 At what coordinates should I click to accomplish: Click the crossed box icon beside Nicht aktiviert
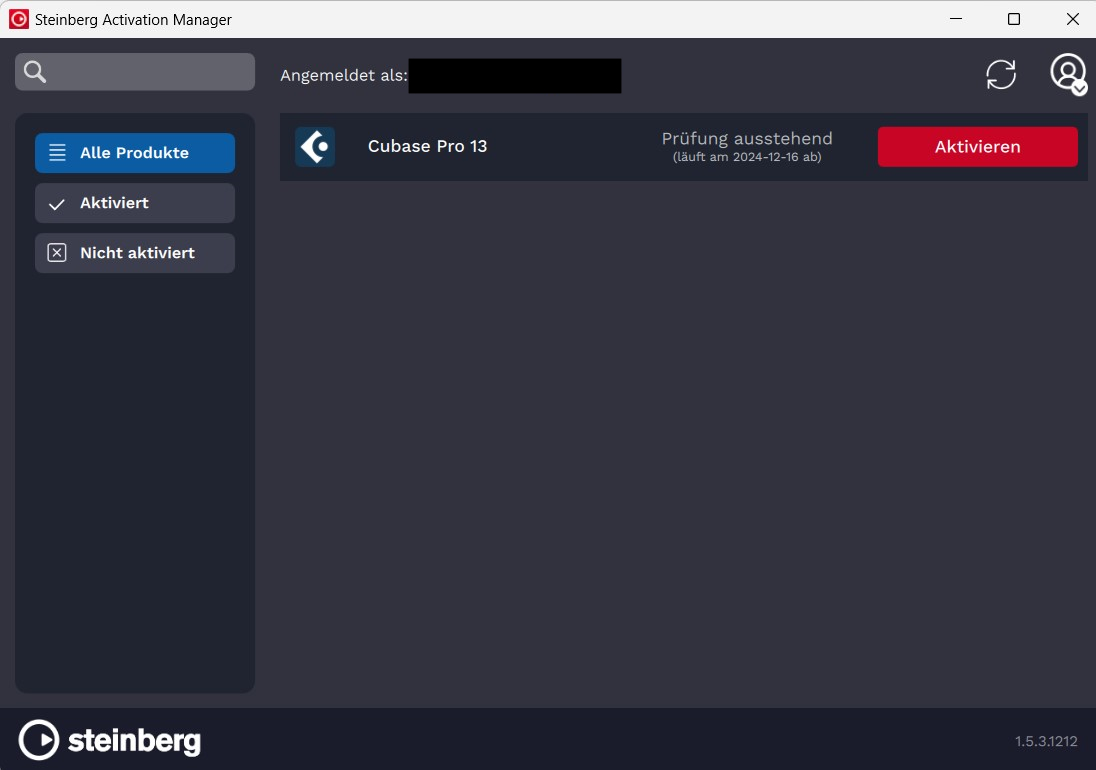[58, 253]
